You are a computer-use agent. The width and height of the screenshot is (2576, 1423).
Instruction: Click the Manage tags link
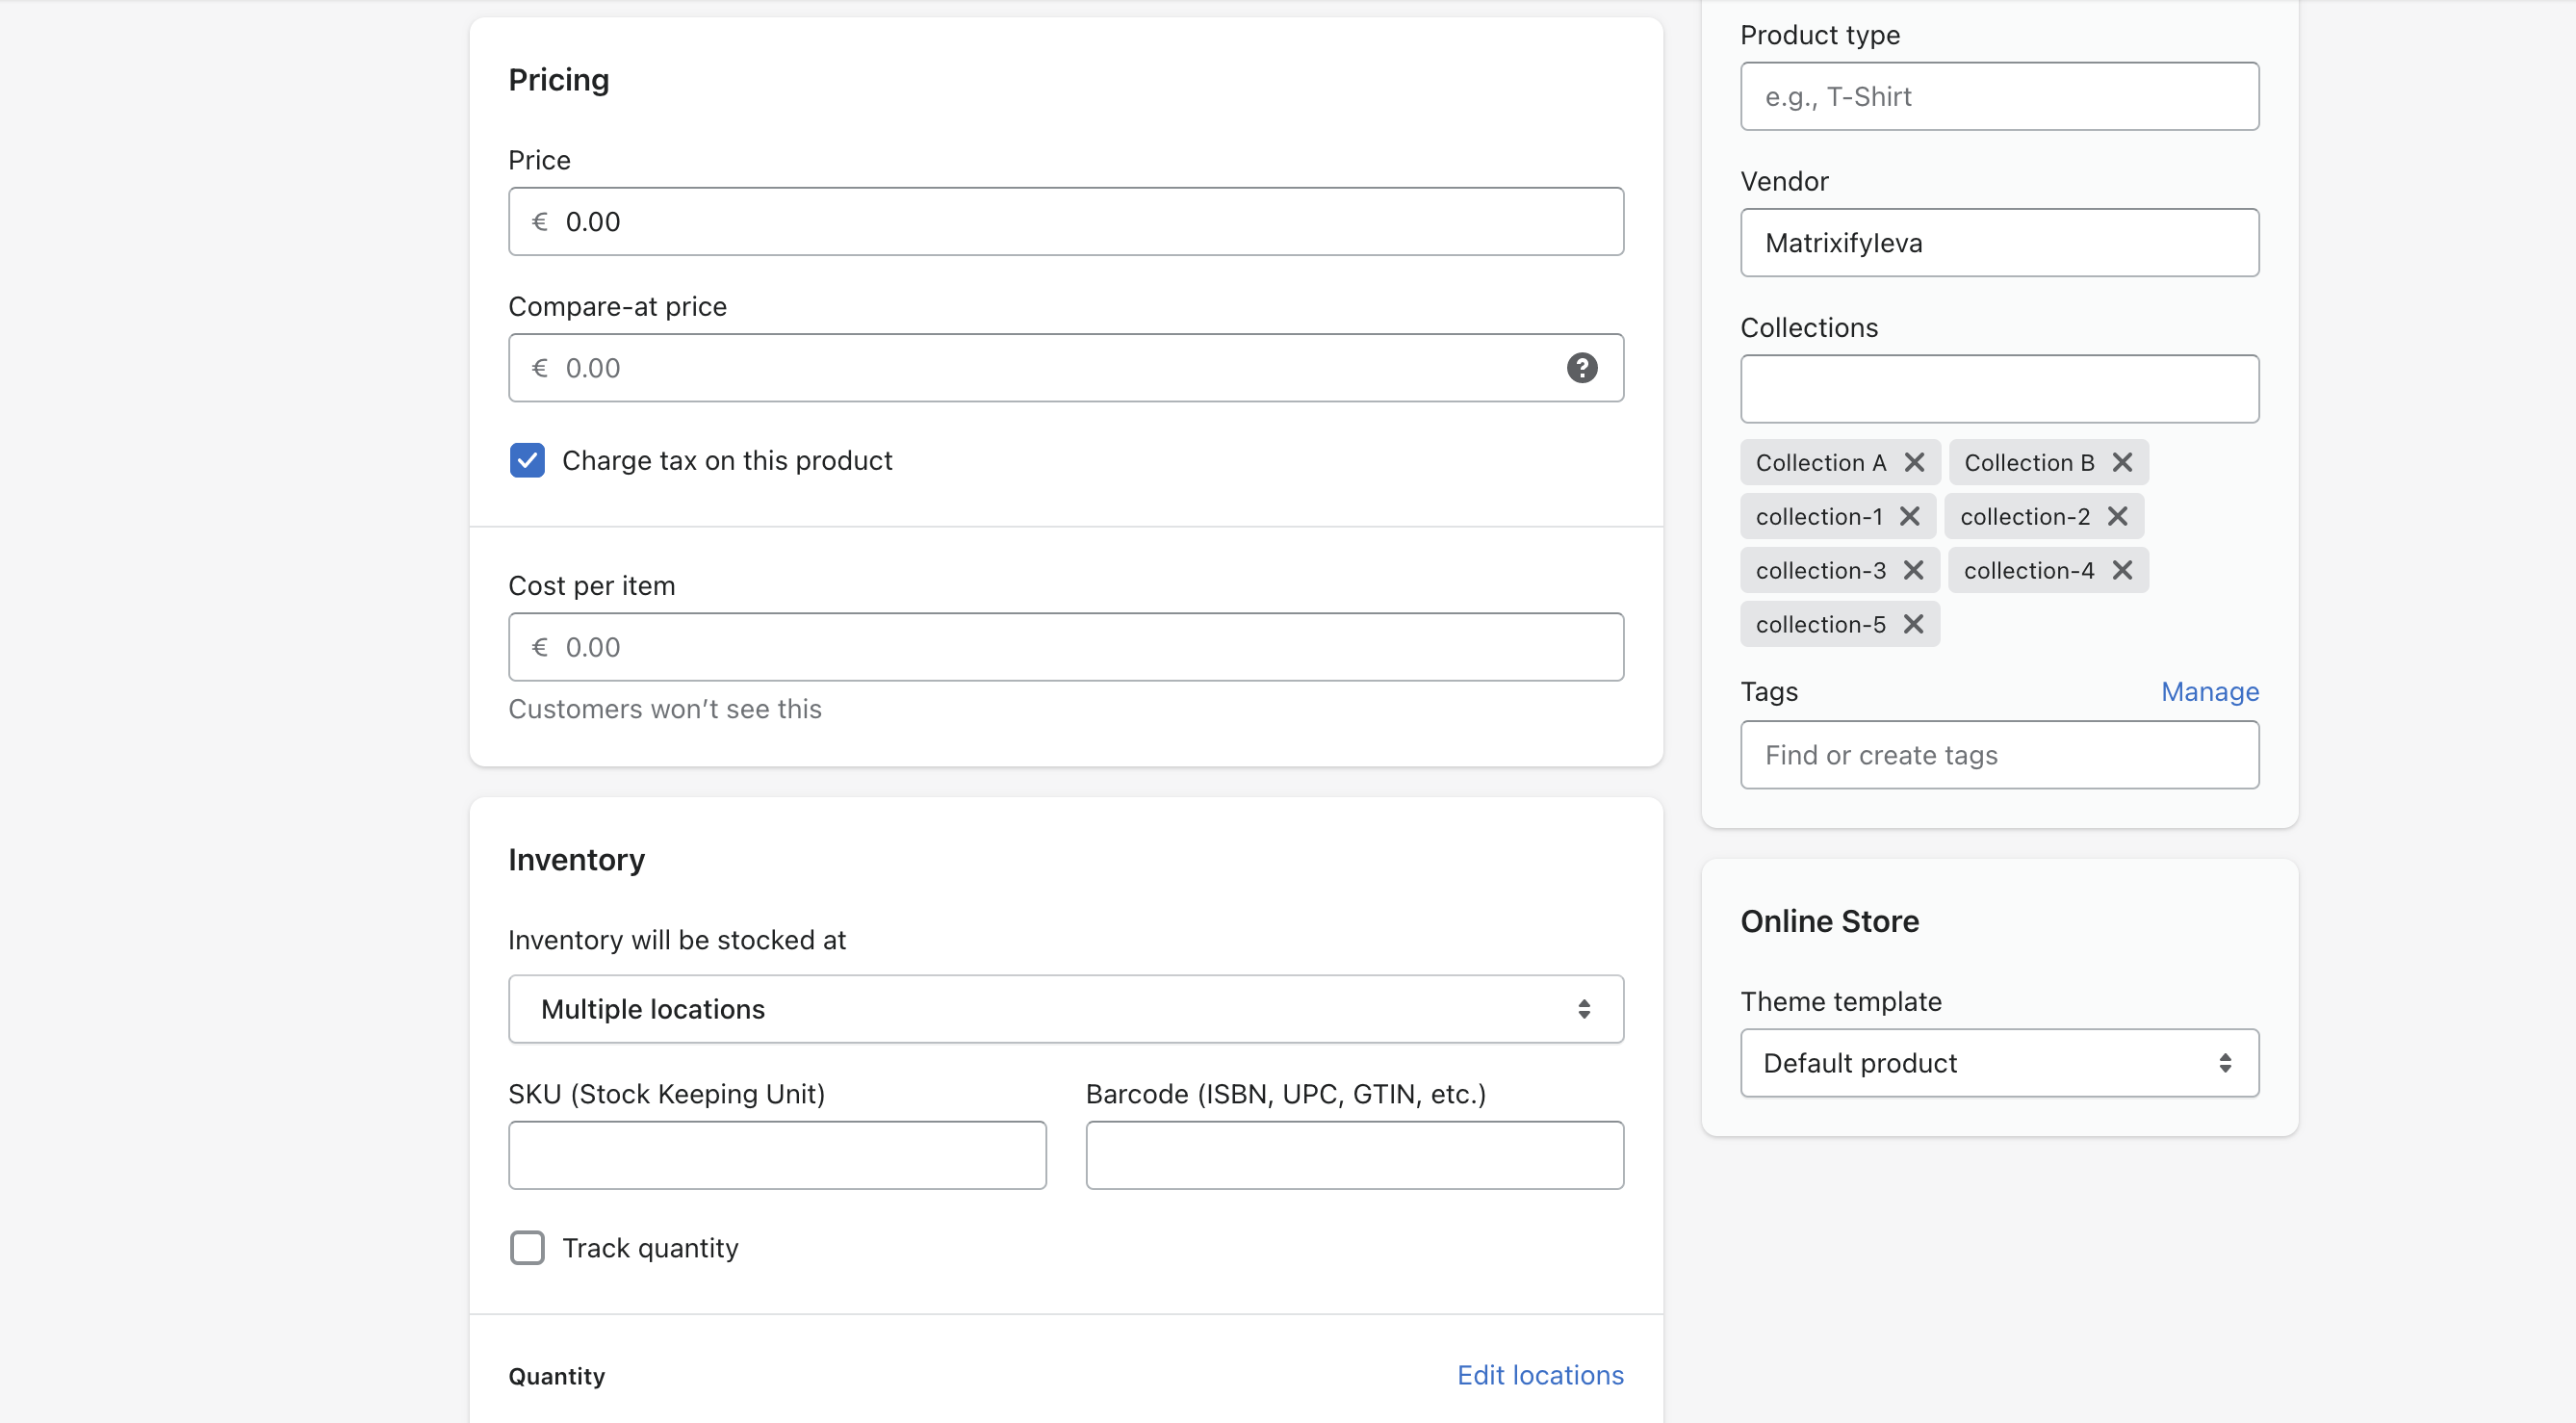(x=2209, y=691)
